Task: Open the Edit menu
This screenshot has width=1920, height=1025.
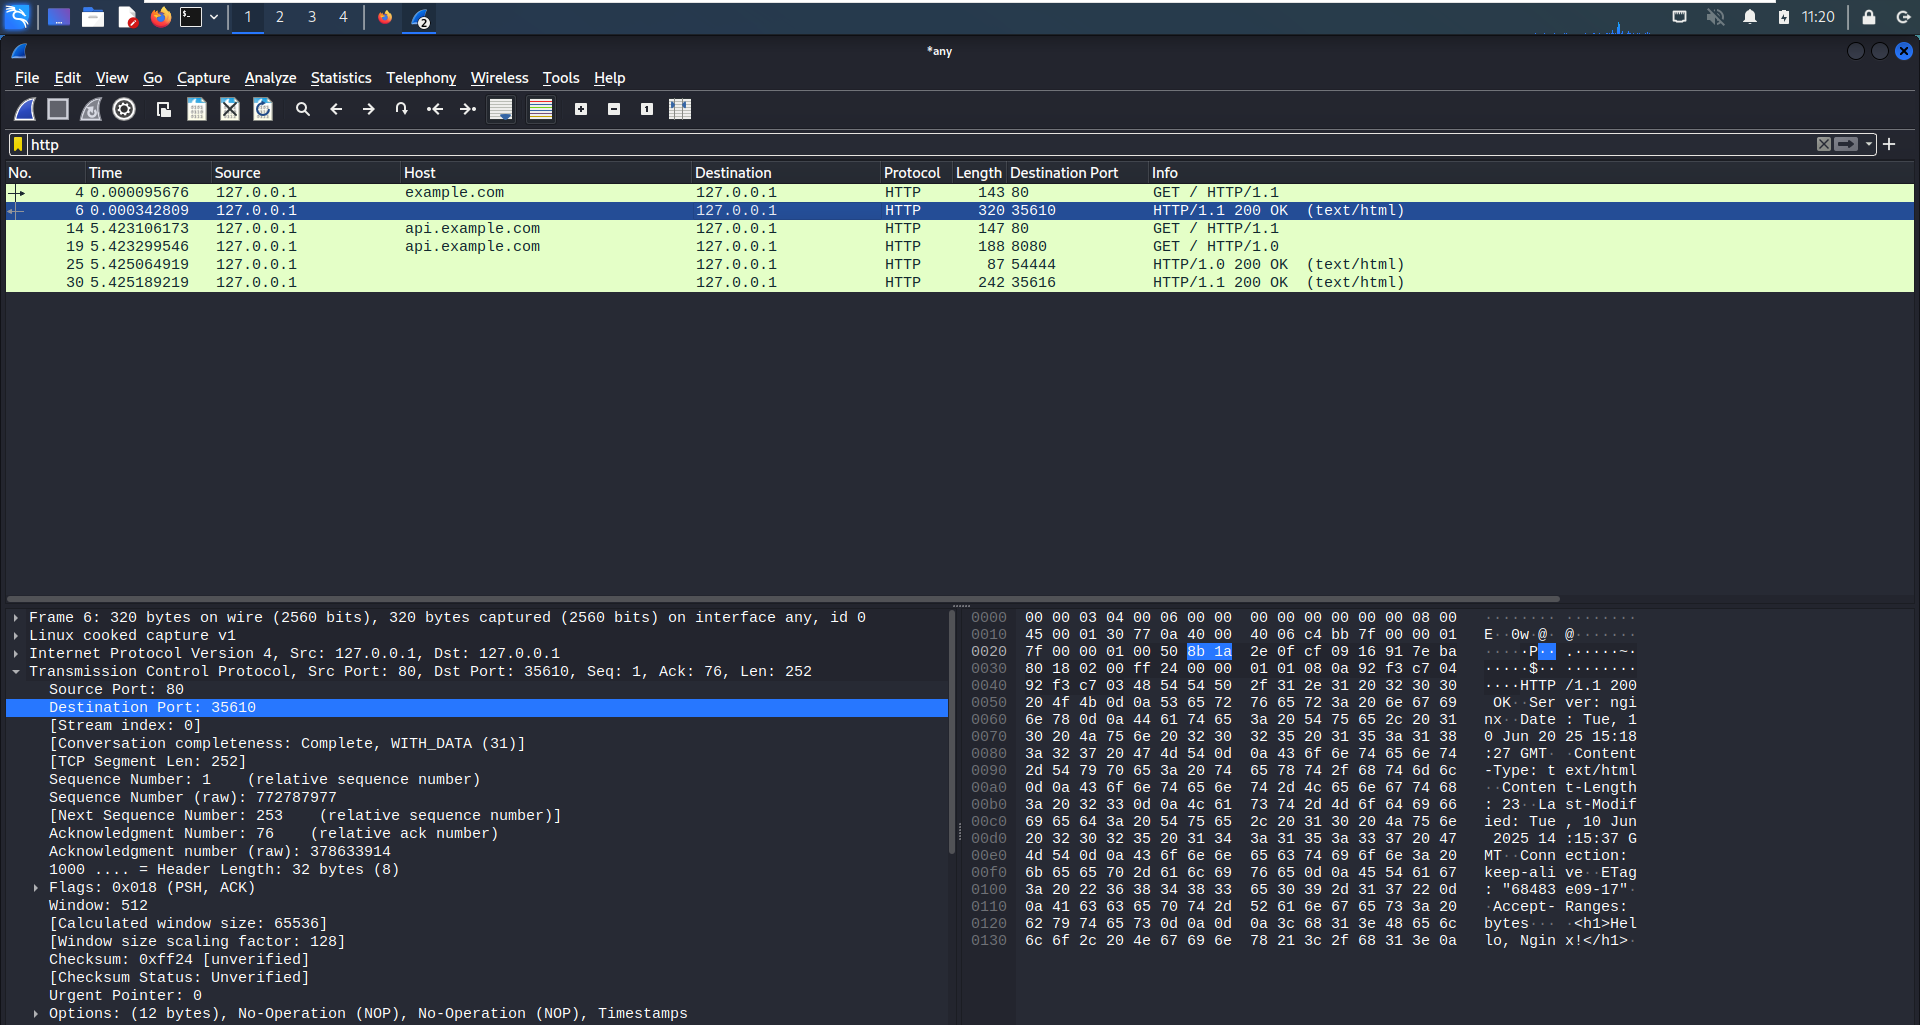Action: point(67,78)
